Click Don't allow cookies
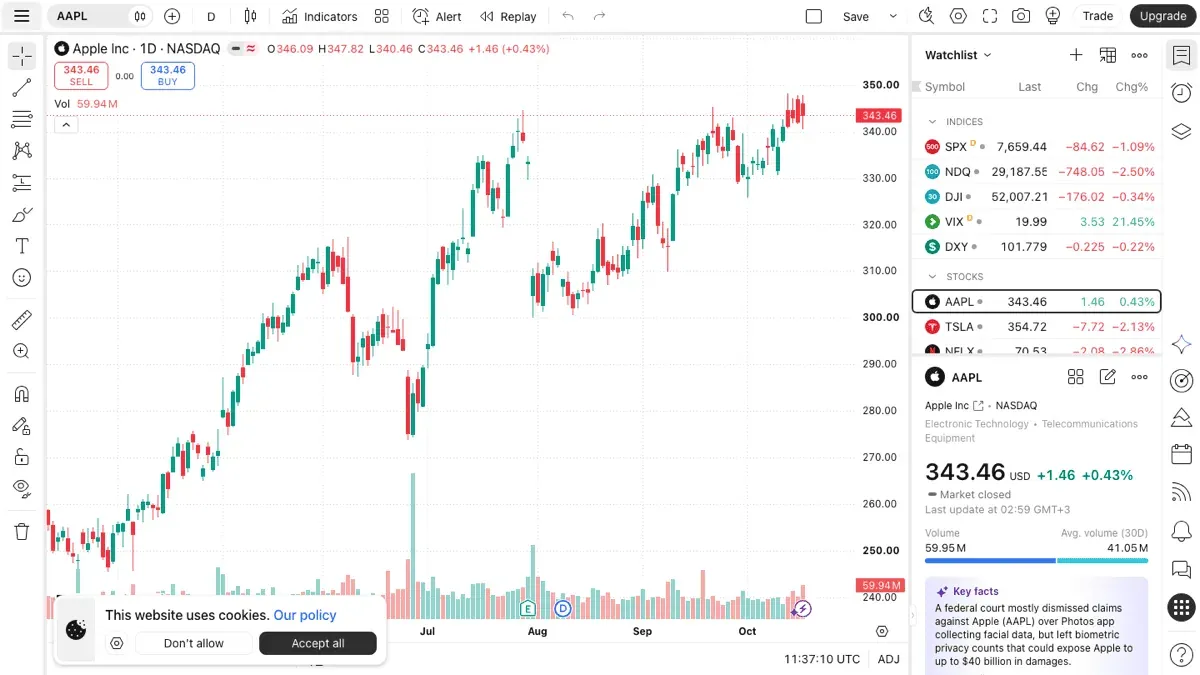The image size is (1200, 675). pyautogui.click(x=194, y=643)
